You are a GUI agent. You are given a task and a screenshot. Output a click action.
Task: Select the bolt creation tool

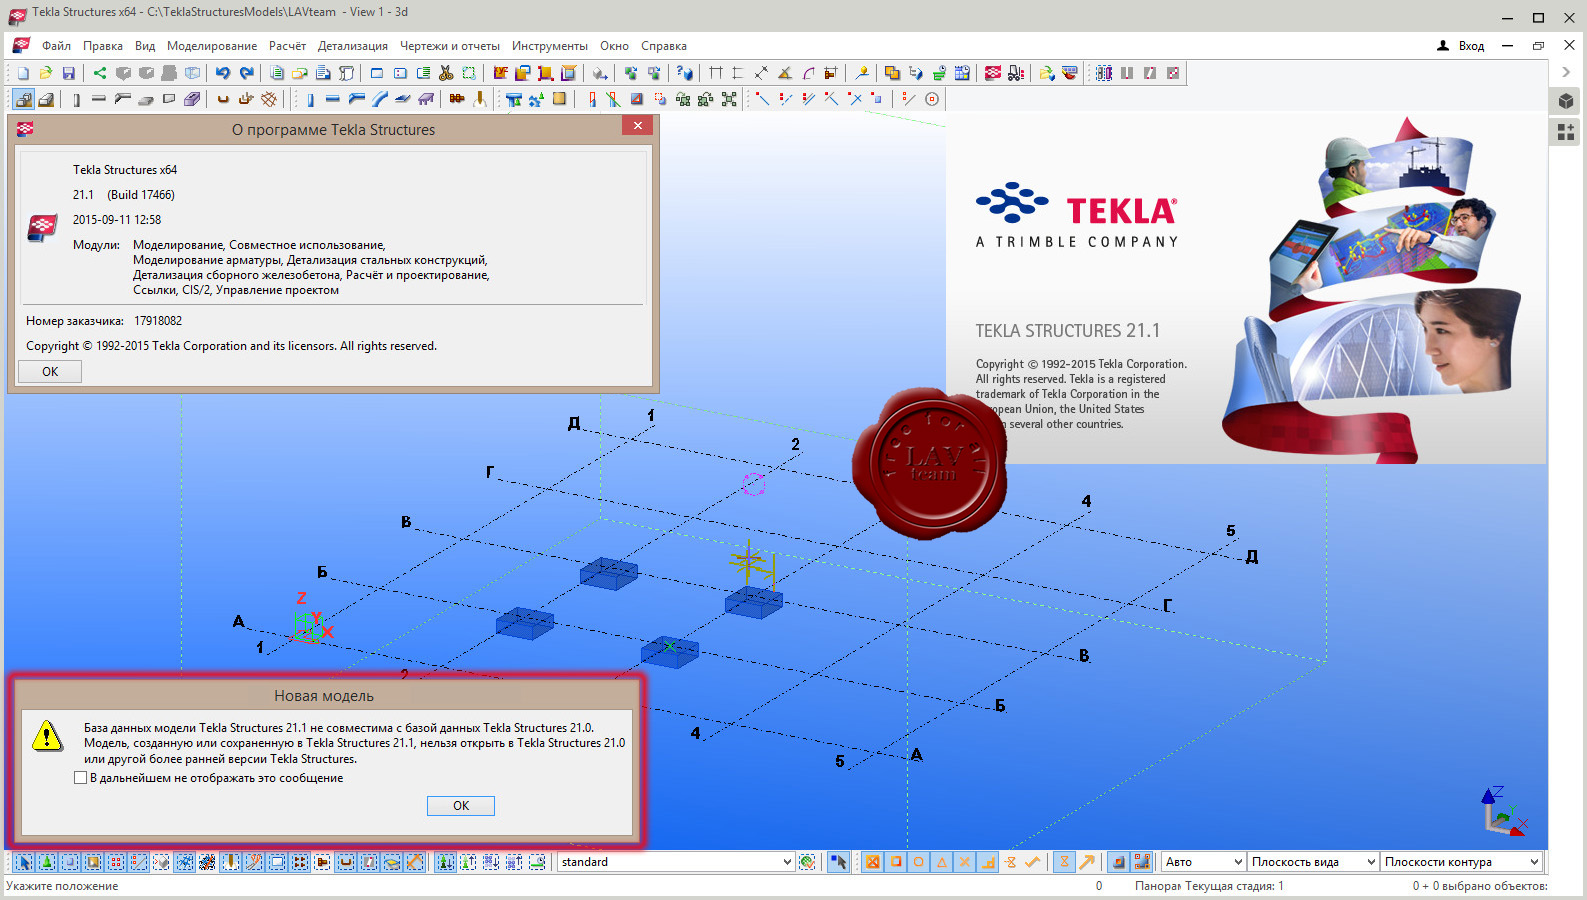[457, 99]
